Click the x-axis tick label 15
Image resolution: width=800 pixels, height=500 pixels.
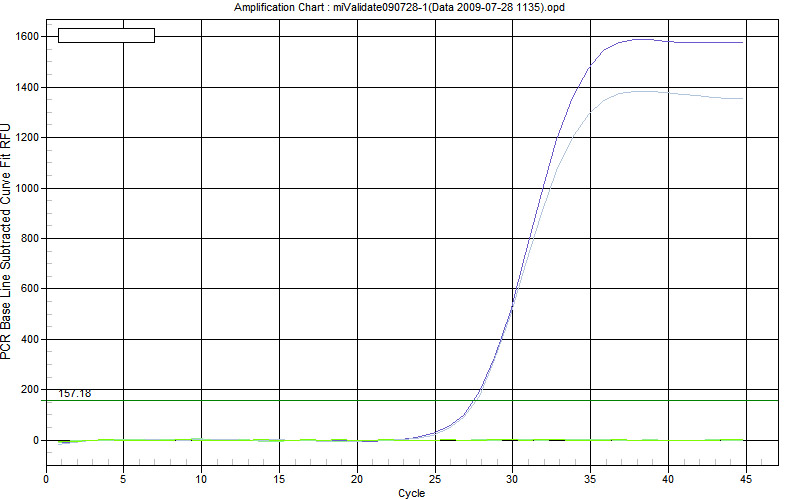(279, 479)
